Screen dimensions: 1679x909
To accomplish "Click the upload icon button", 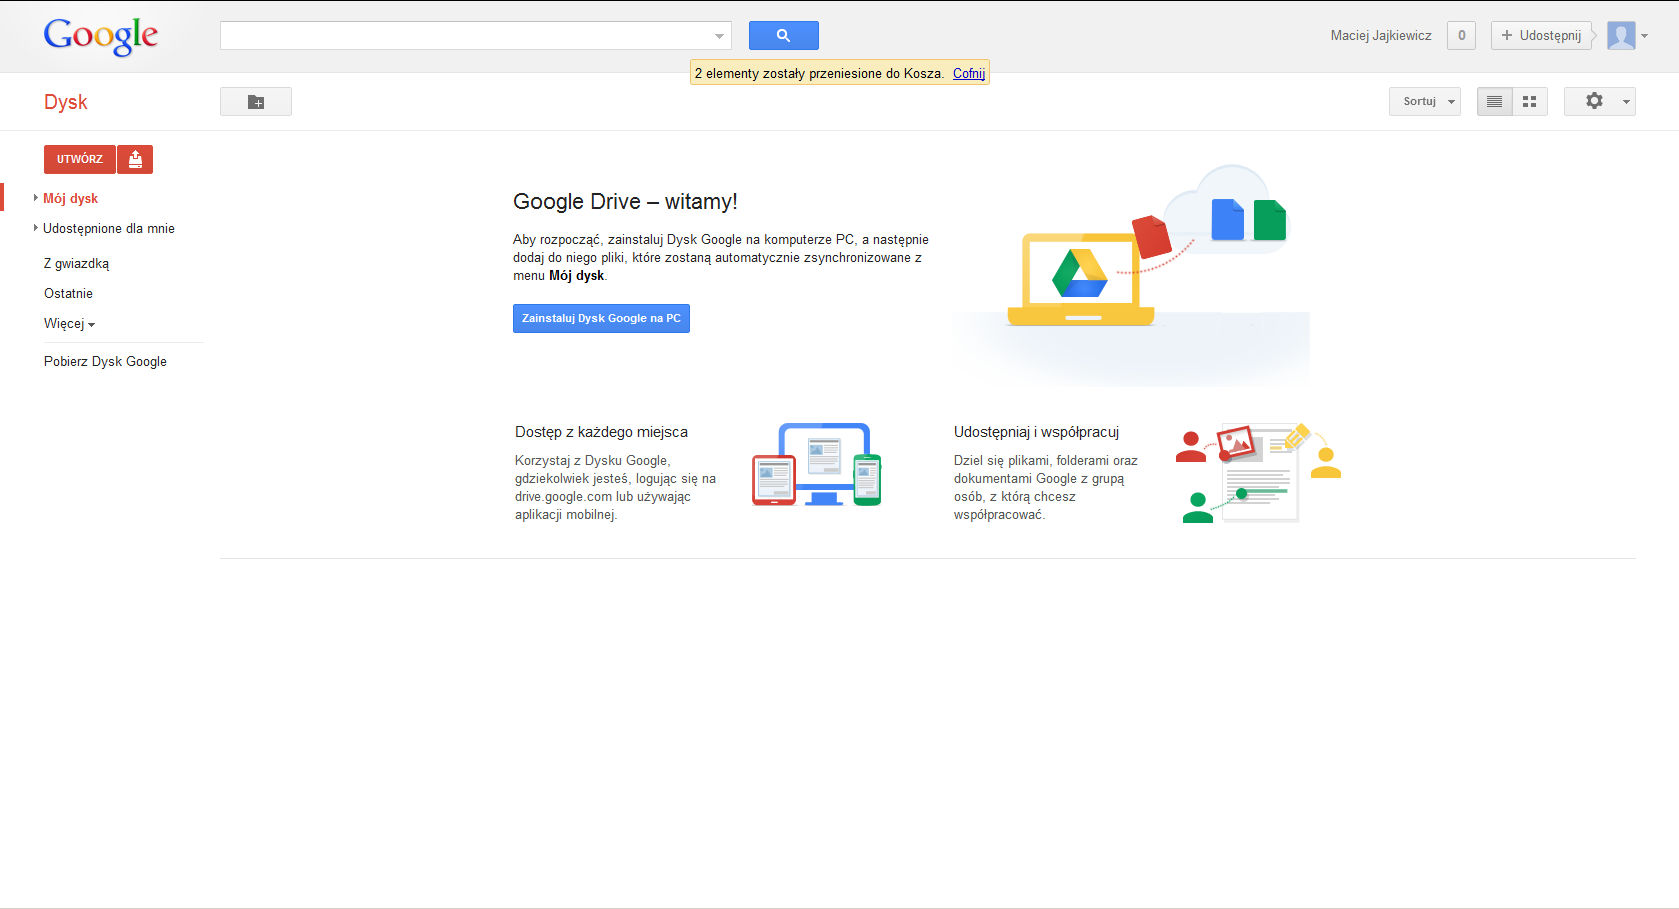I will [135, 159].
